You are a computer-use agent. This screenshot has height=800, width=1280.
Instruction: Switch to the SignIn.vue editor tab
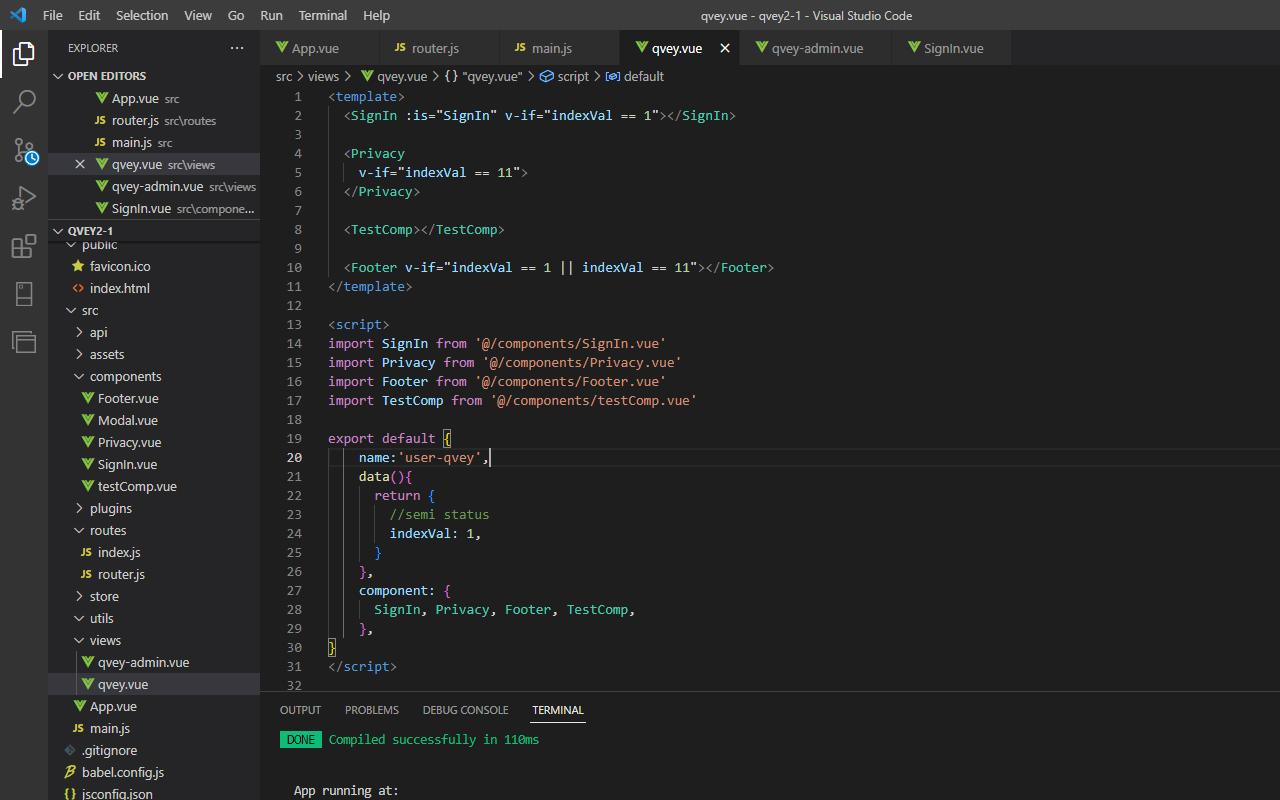point(952,48)
